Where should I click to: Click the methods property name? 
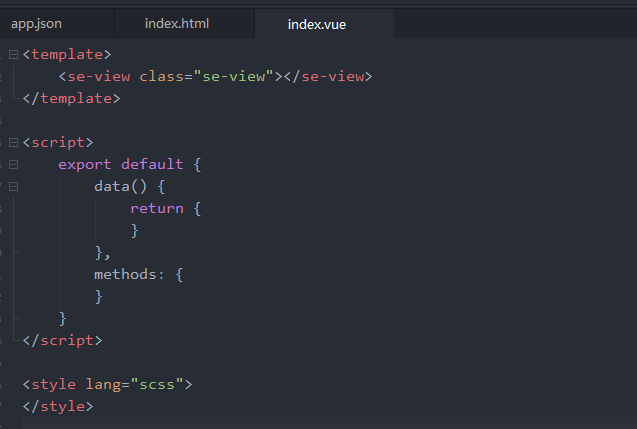pos(125,275)
